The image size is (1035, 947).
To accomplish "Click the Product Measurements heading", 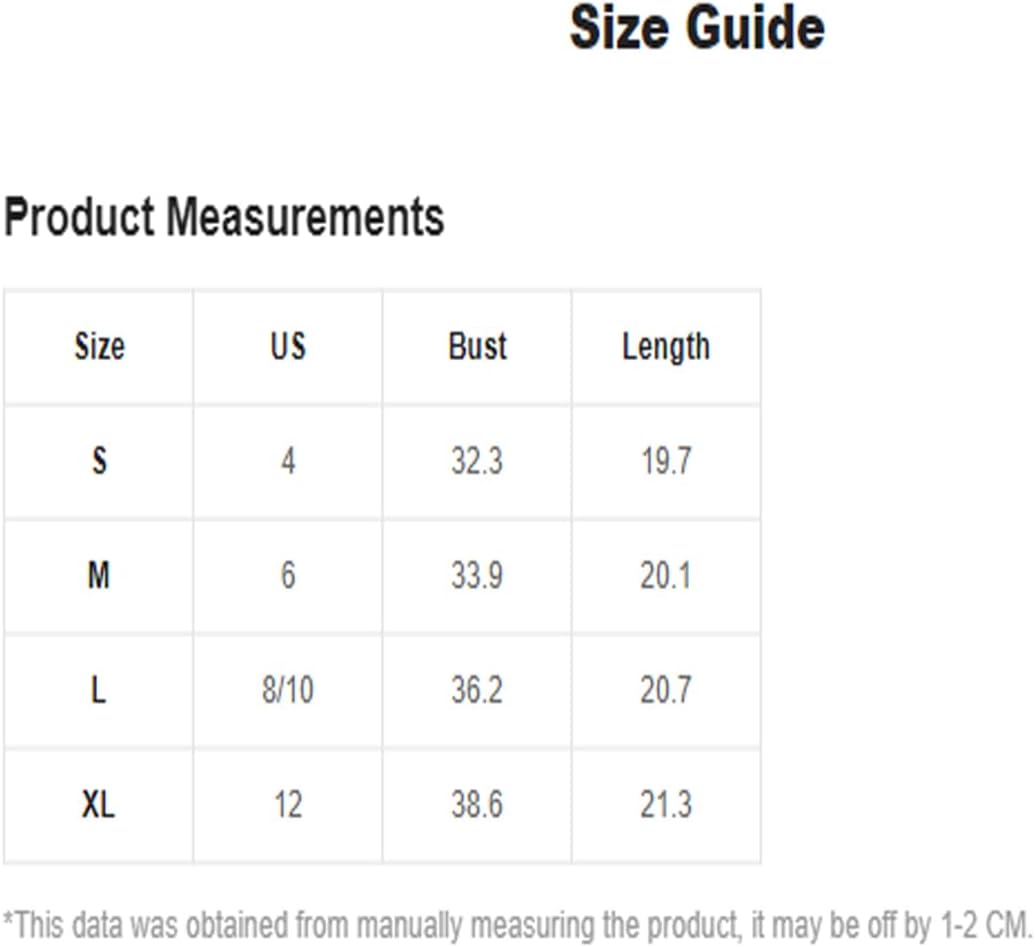I will click(224, 217).
